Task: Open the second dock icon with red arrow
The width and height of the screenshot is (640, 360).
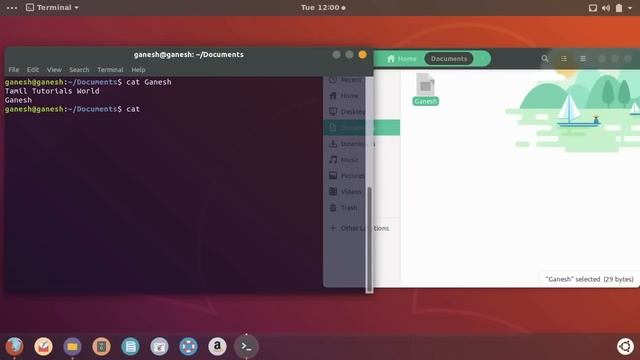Action: [43, 347]
